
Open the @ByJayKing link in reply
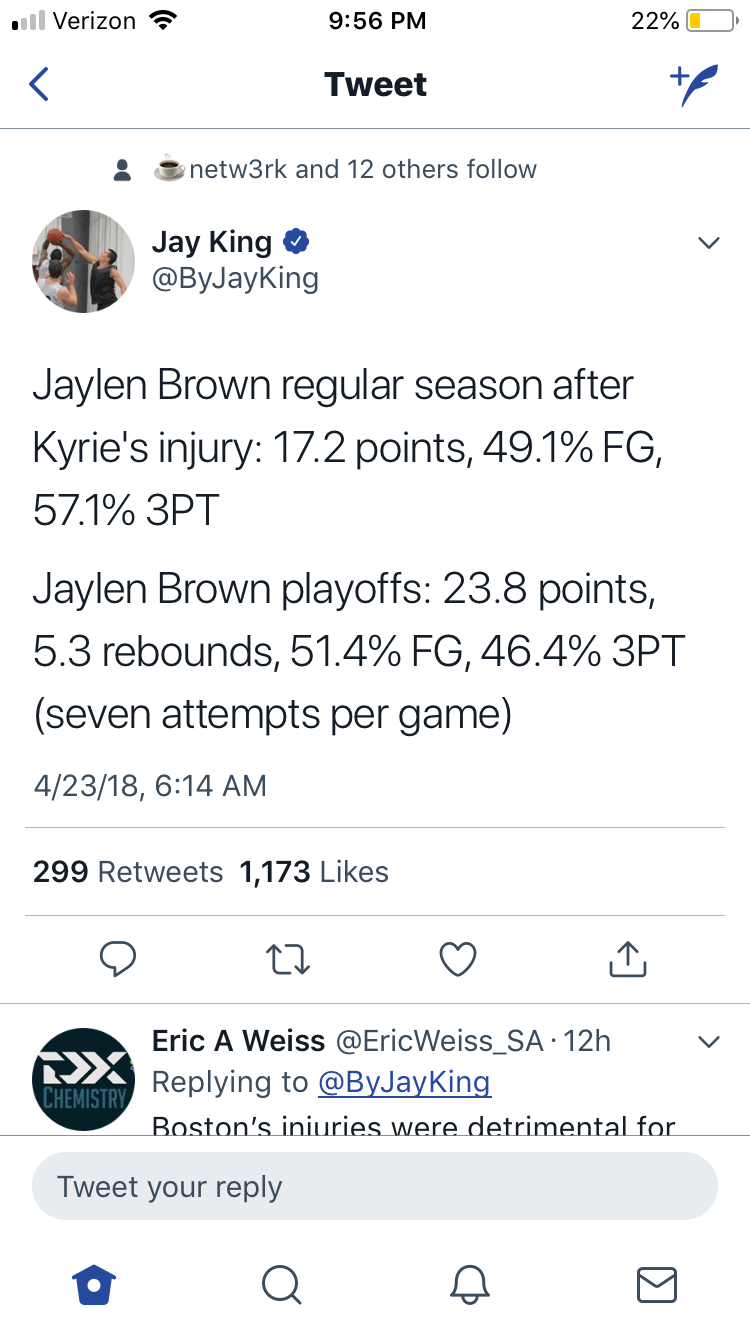(404, 1082)
